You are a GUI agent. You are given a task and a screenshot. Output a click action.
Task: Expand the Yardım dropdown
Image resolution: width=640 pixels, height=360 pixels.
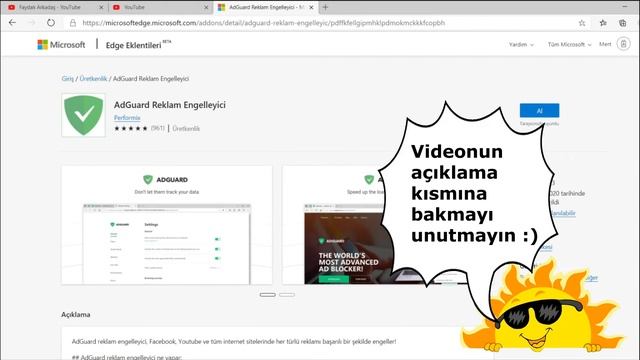(521, 44)
